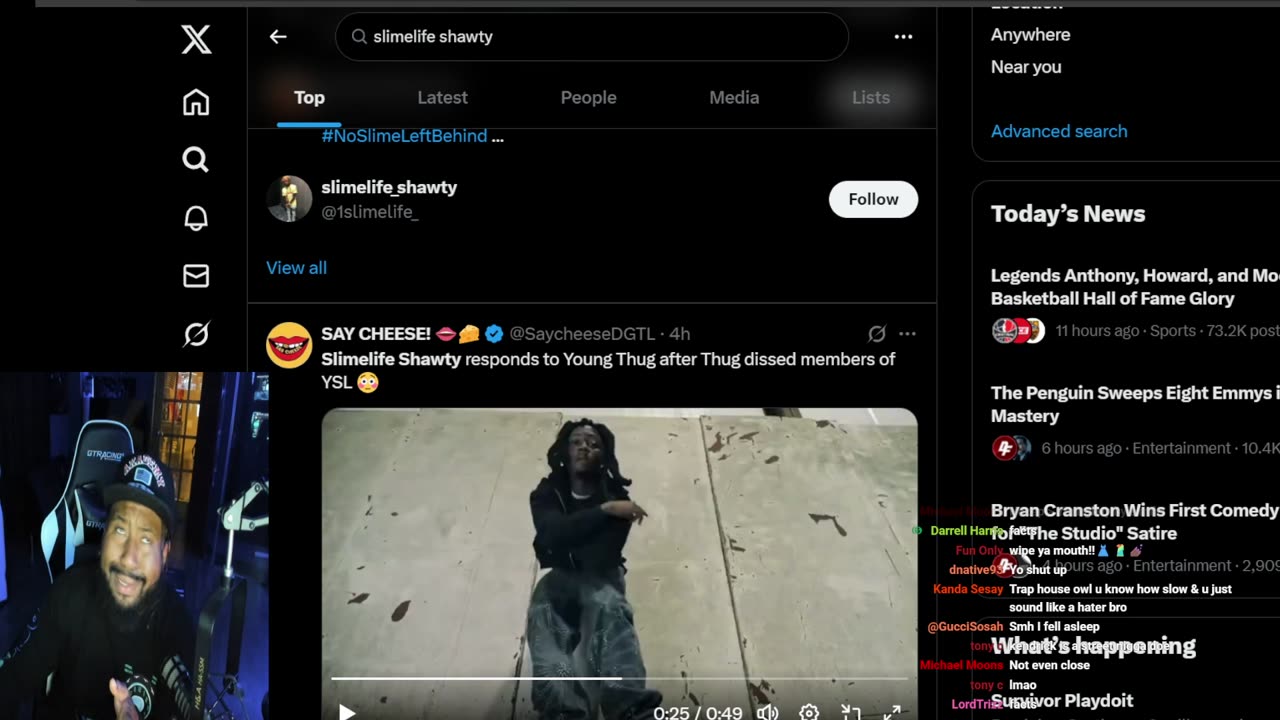This screenshot has width=1280, height=720.
Task: Follow slimelife_shawty
Action: pos(873,199)
